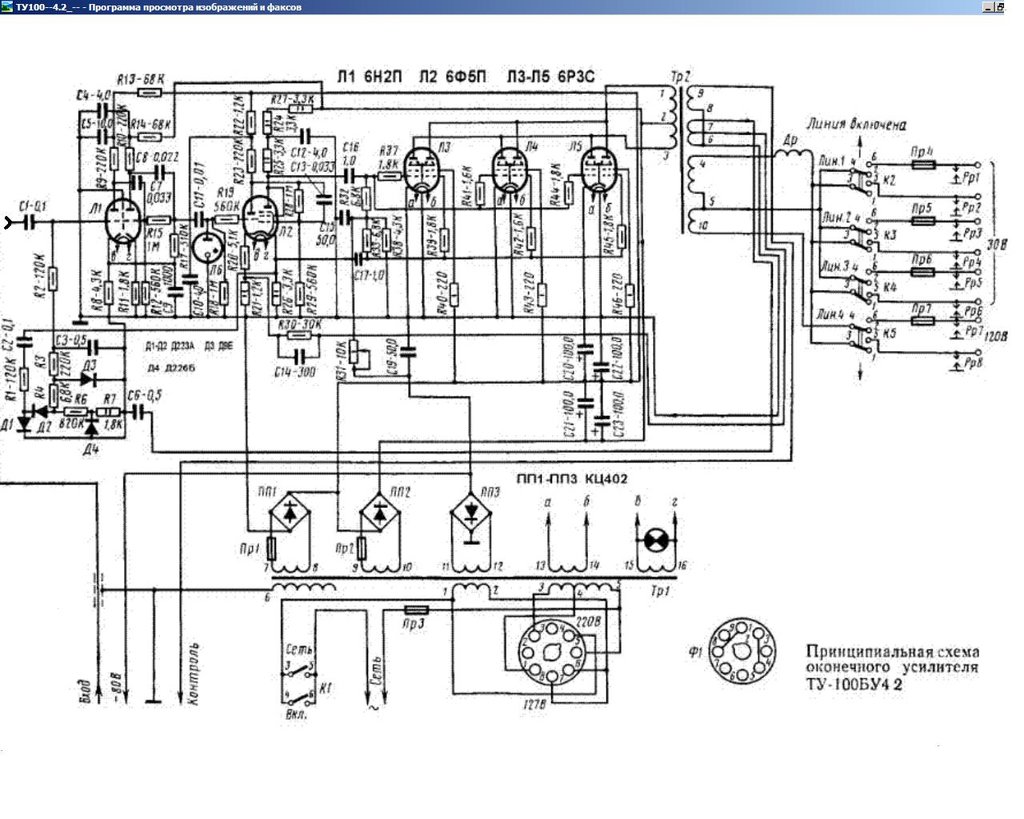Image resolution: width=1024 pixels, height=819 pixels.
Task: Click the 'Тр2' output transformer label
Action: (x=680, y=78)
